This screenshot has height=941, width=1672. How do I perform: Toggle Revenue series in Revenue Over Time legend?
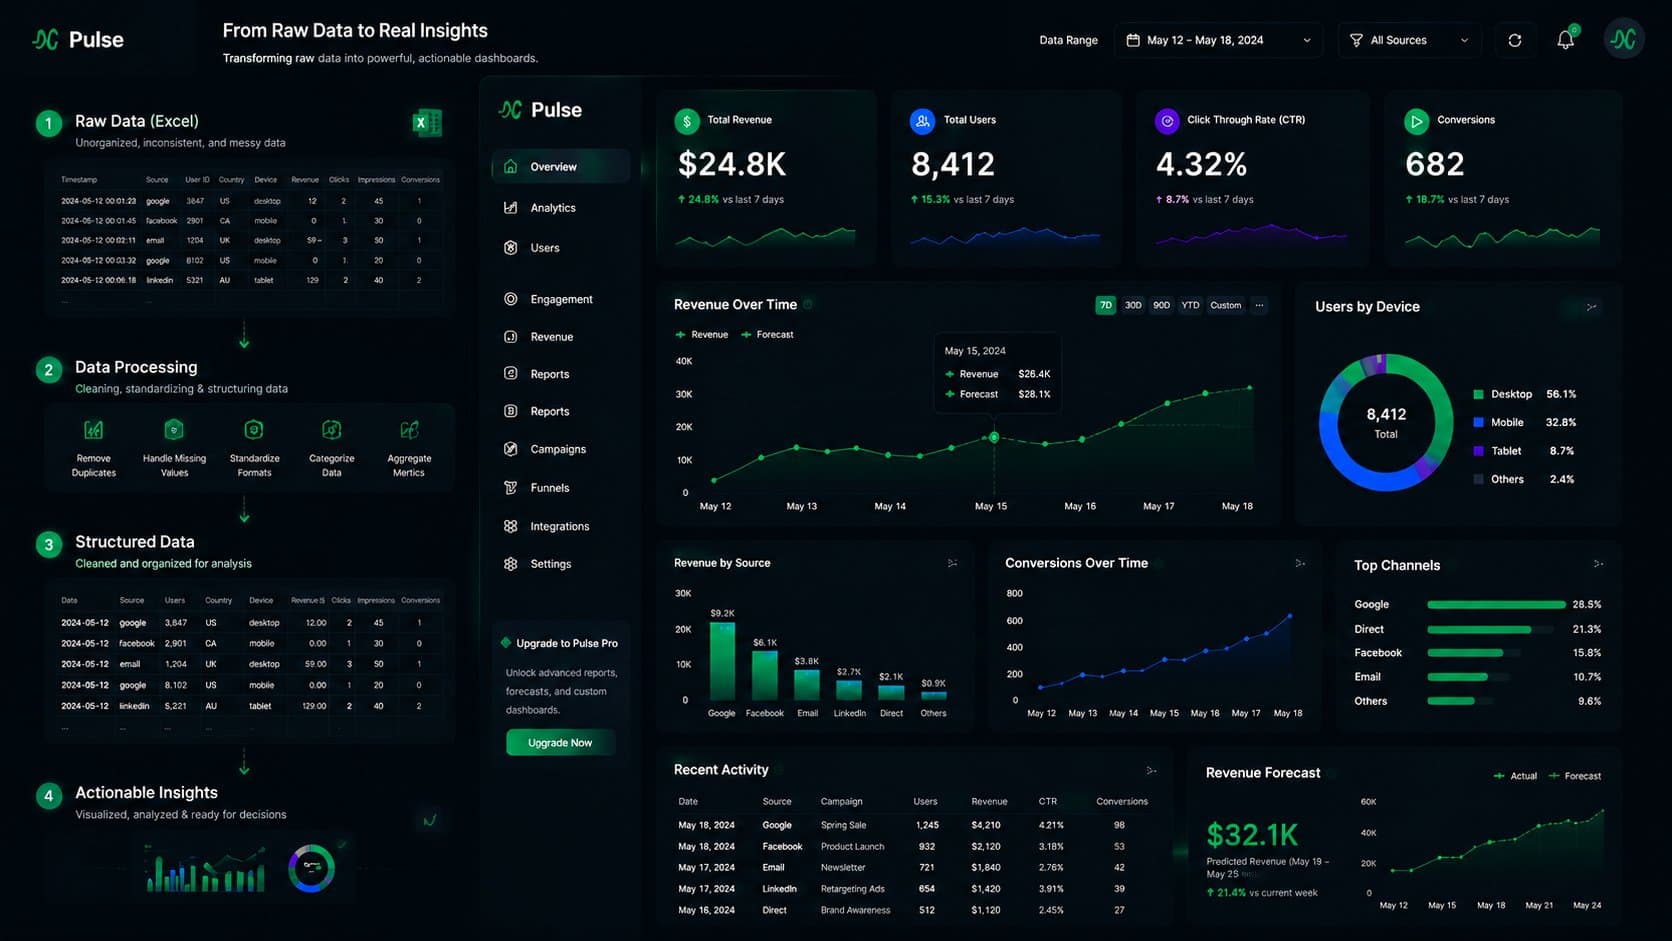(x=702, y=335)
